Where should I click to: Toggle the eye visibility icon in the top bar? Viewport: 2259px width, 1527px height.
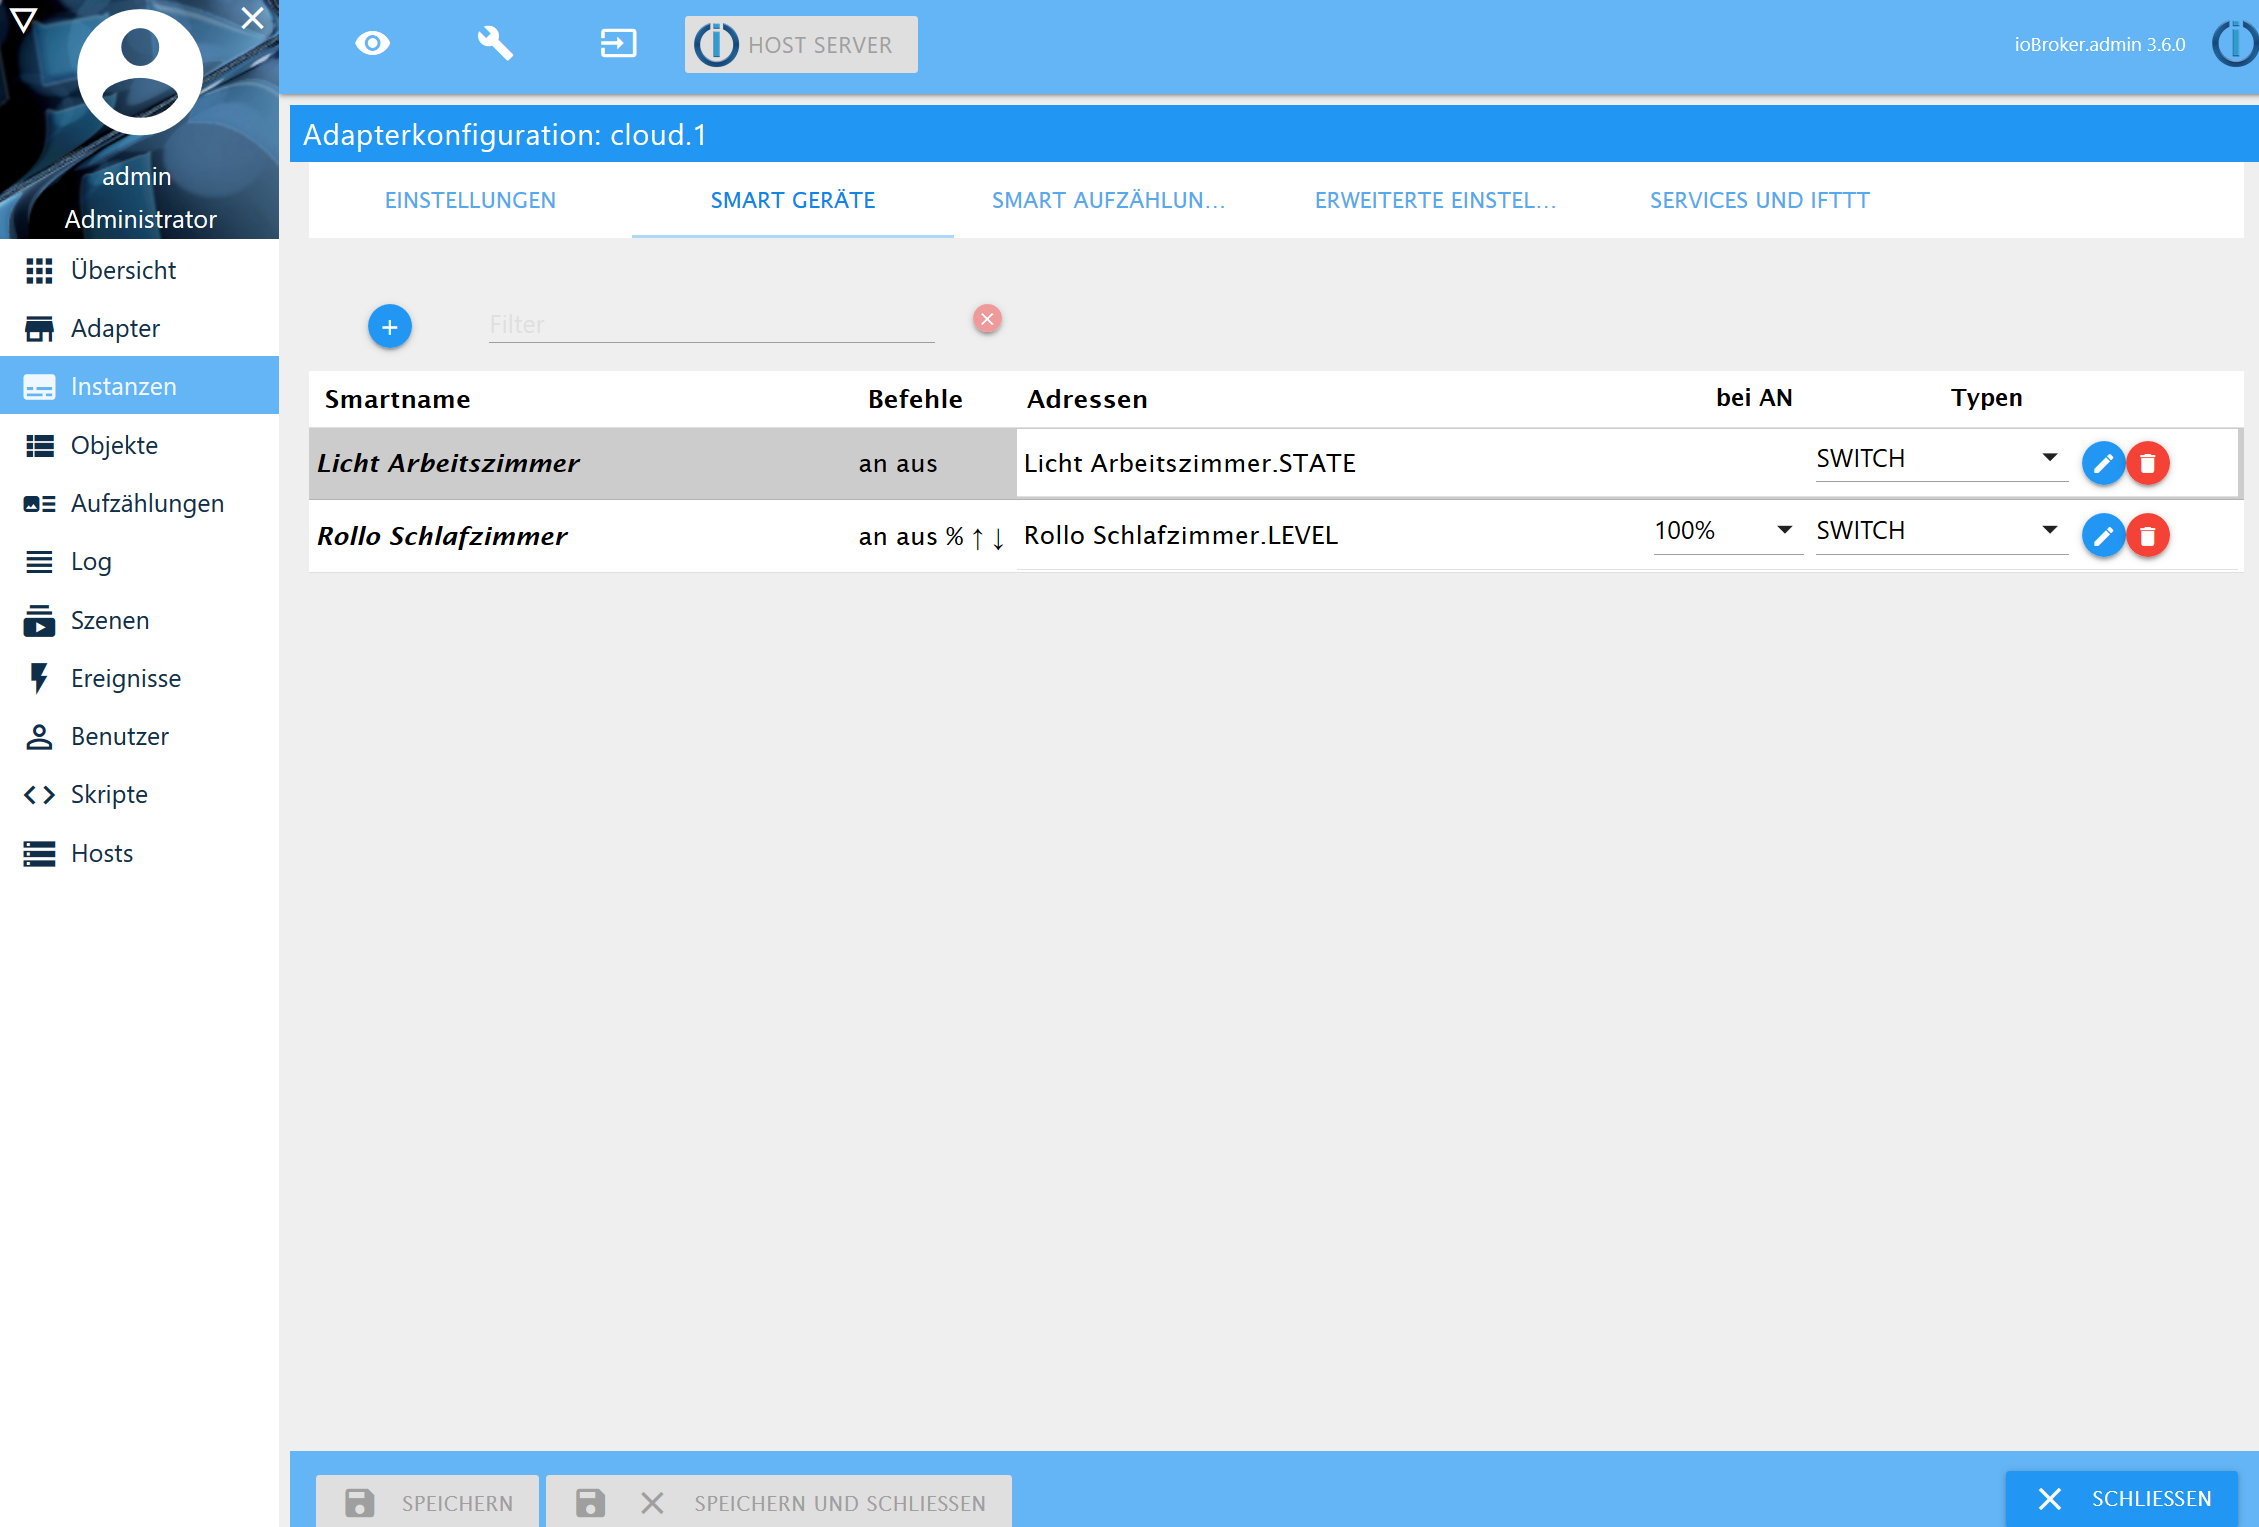[372, 44]
